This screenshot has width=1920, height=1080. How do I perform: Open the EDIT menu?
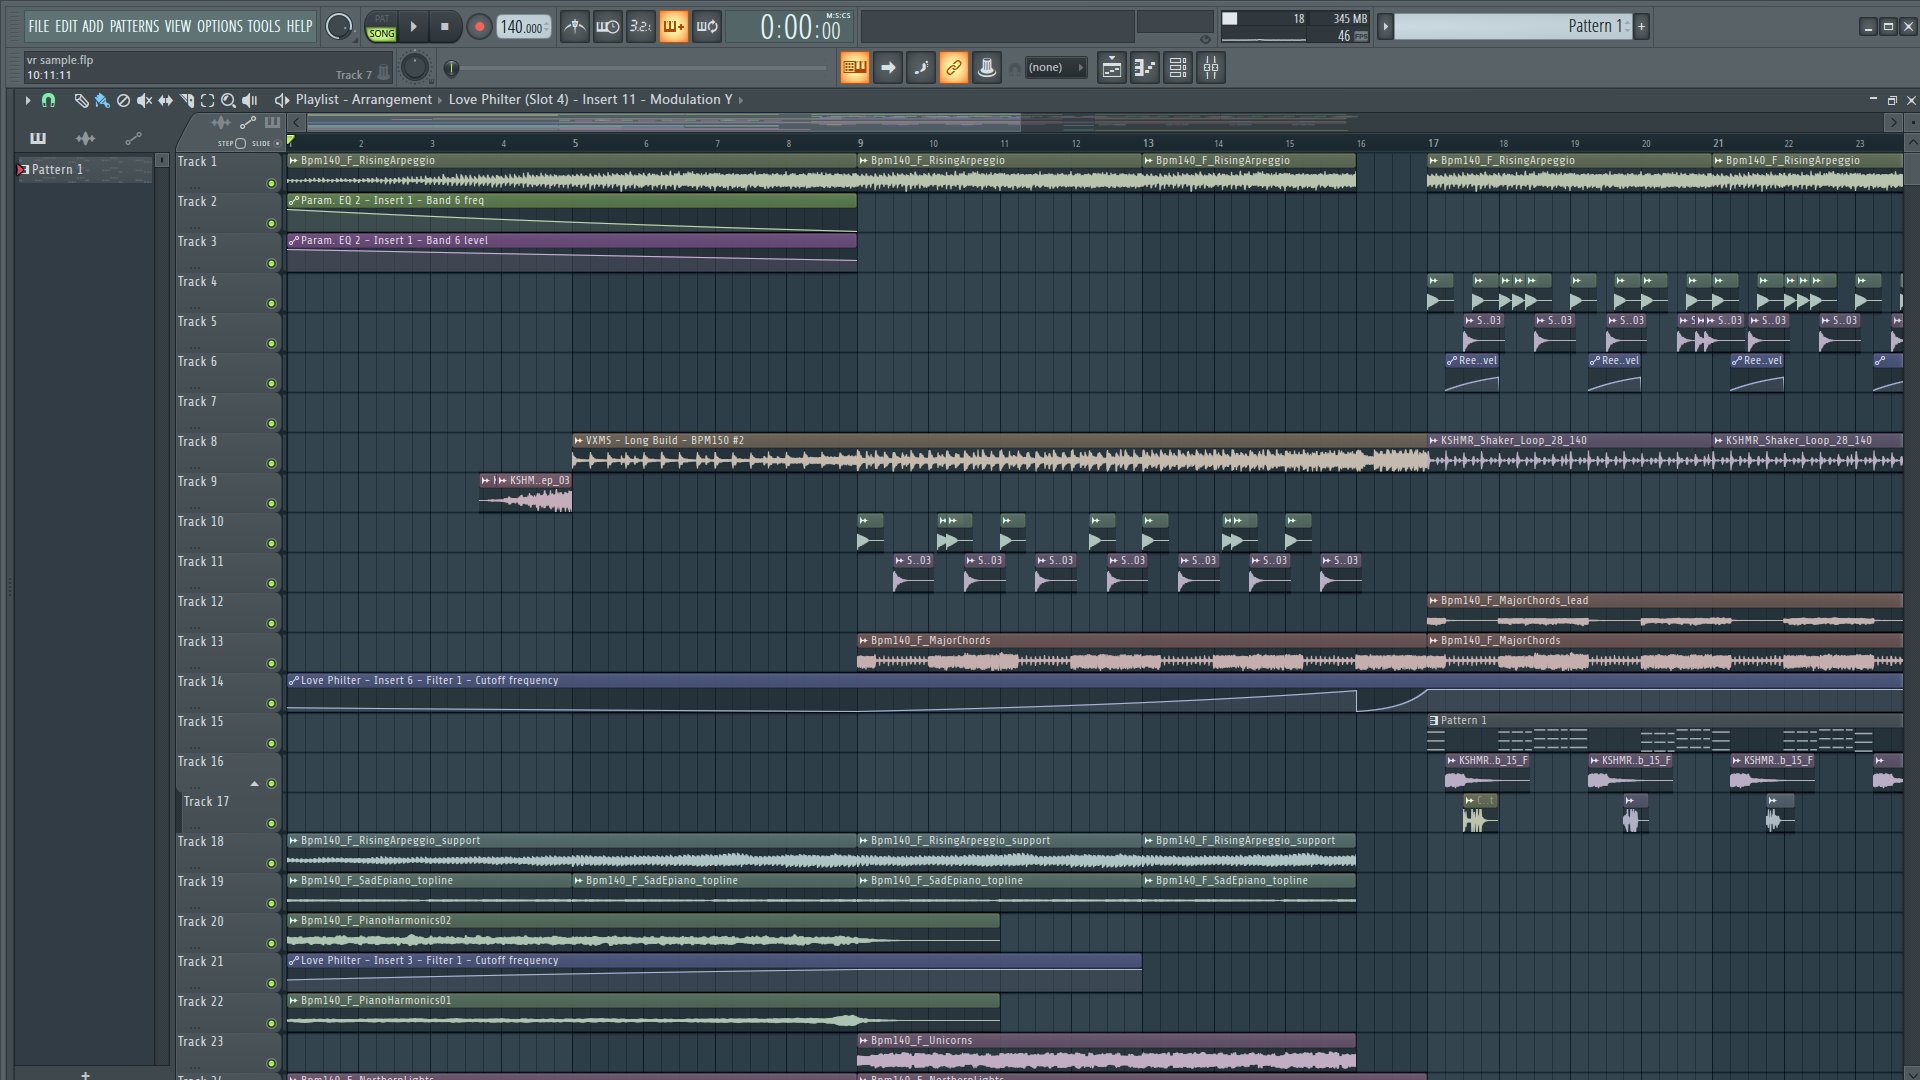[x=66, y=27]
